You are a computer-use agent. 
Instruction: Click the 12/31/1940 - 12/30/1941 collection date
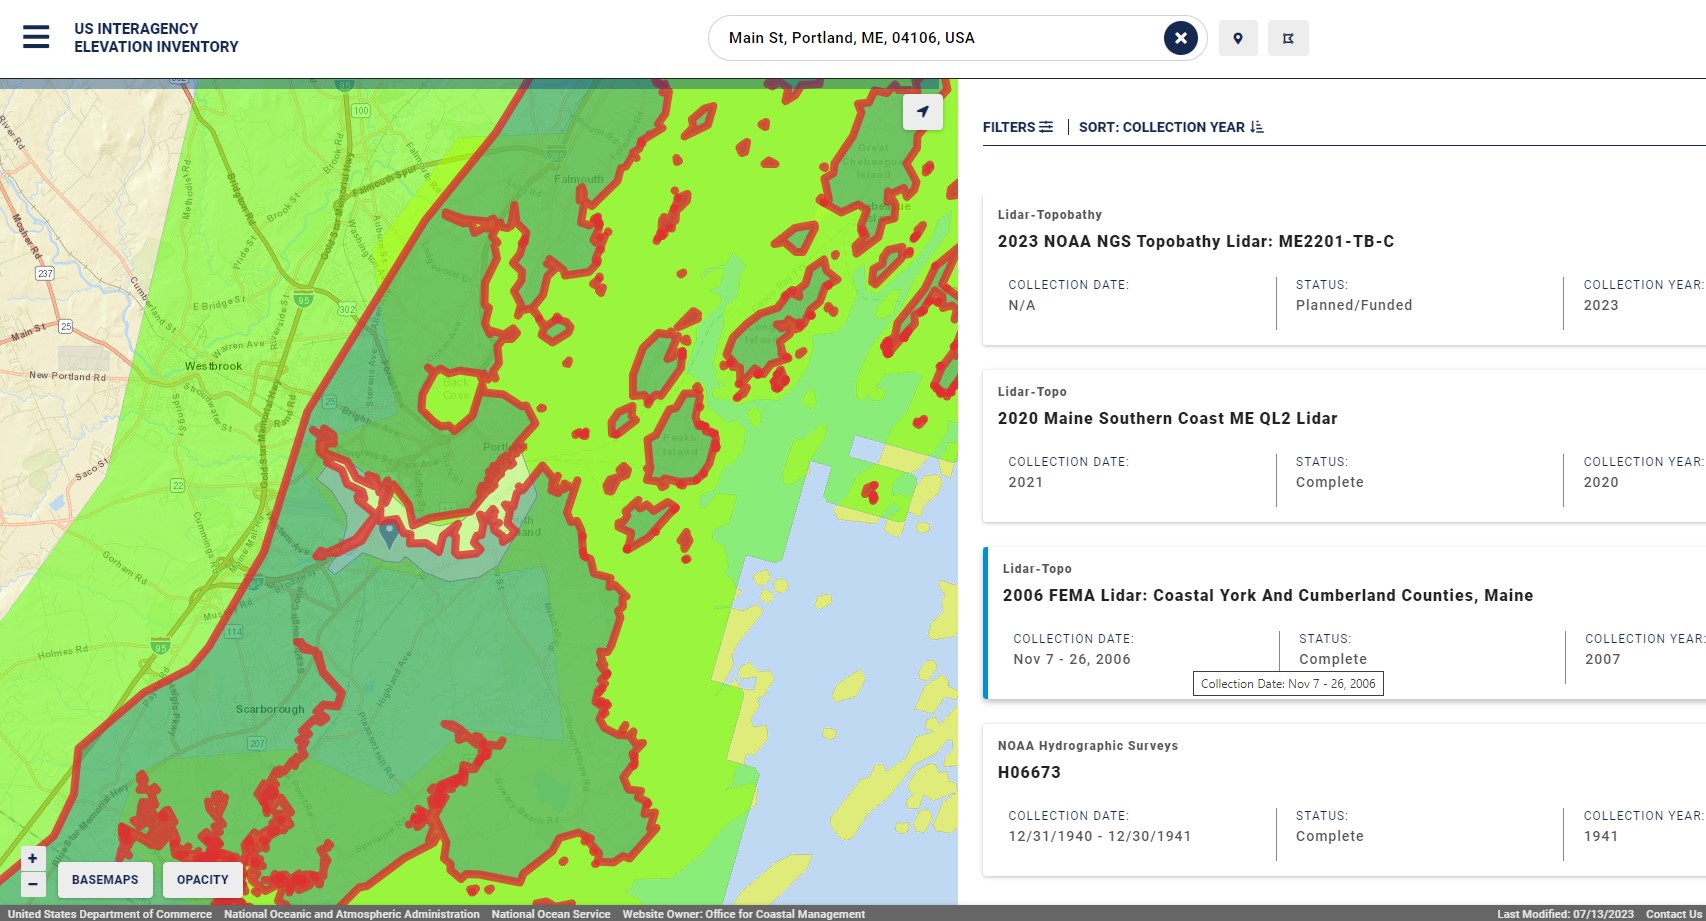pyautogui.click(x=1100, y=836)
